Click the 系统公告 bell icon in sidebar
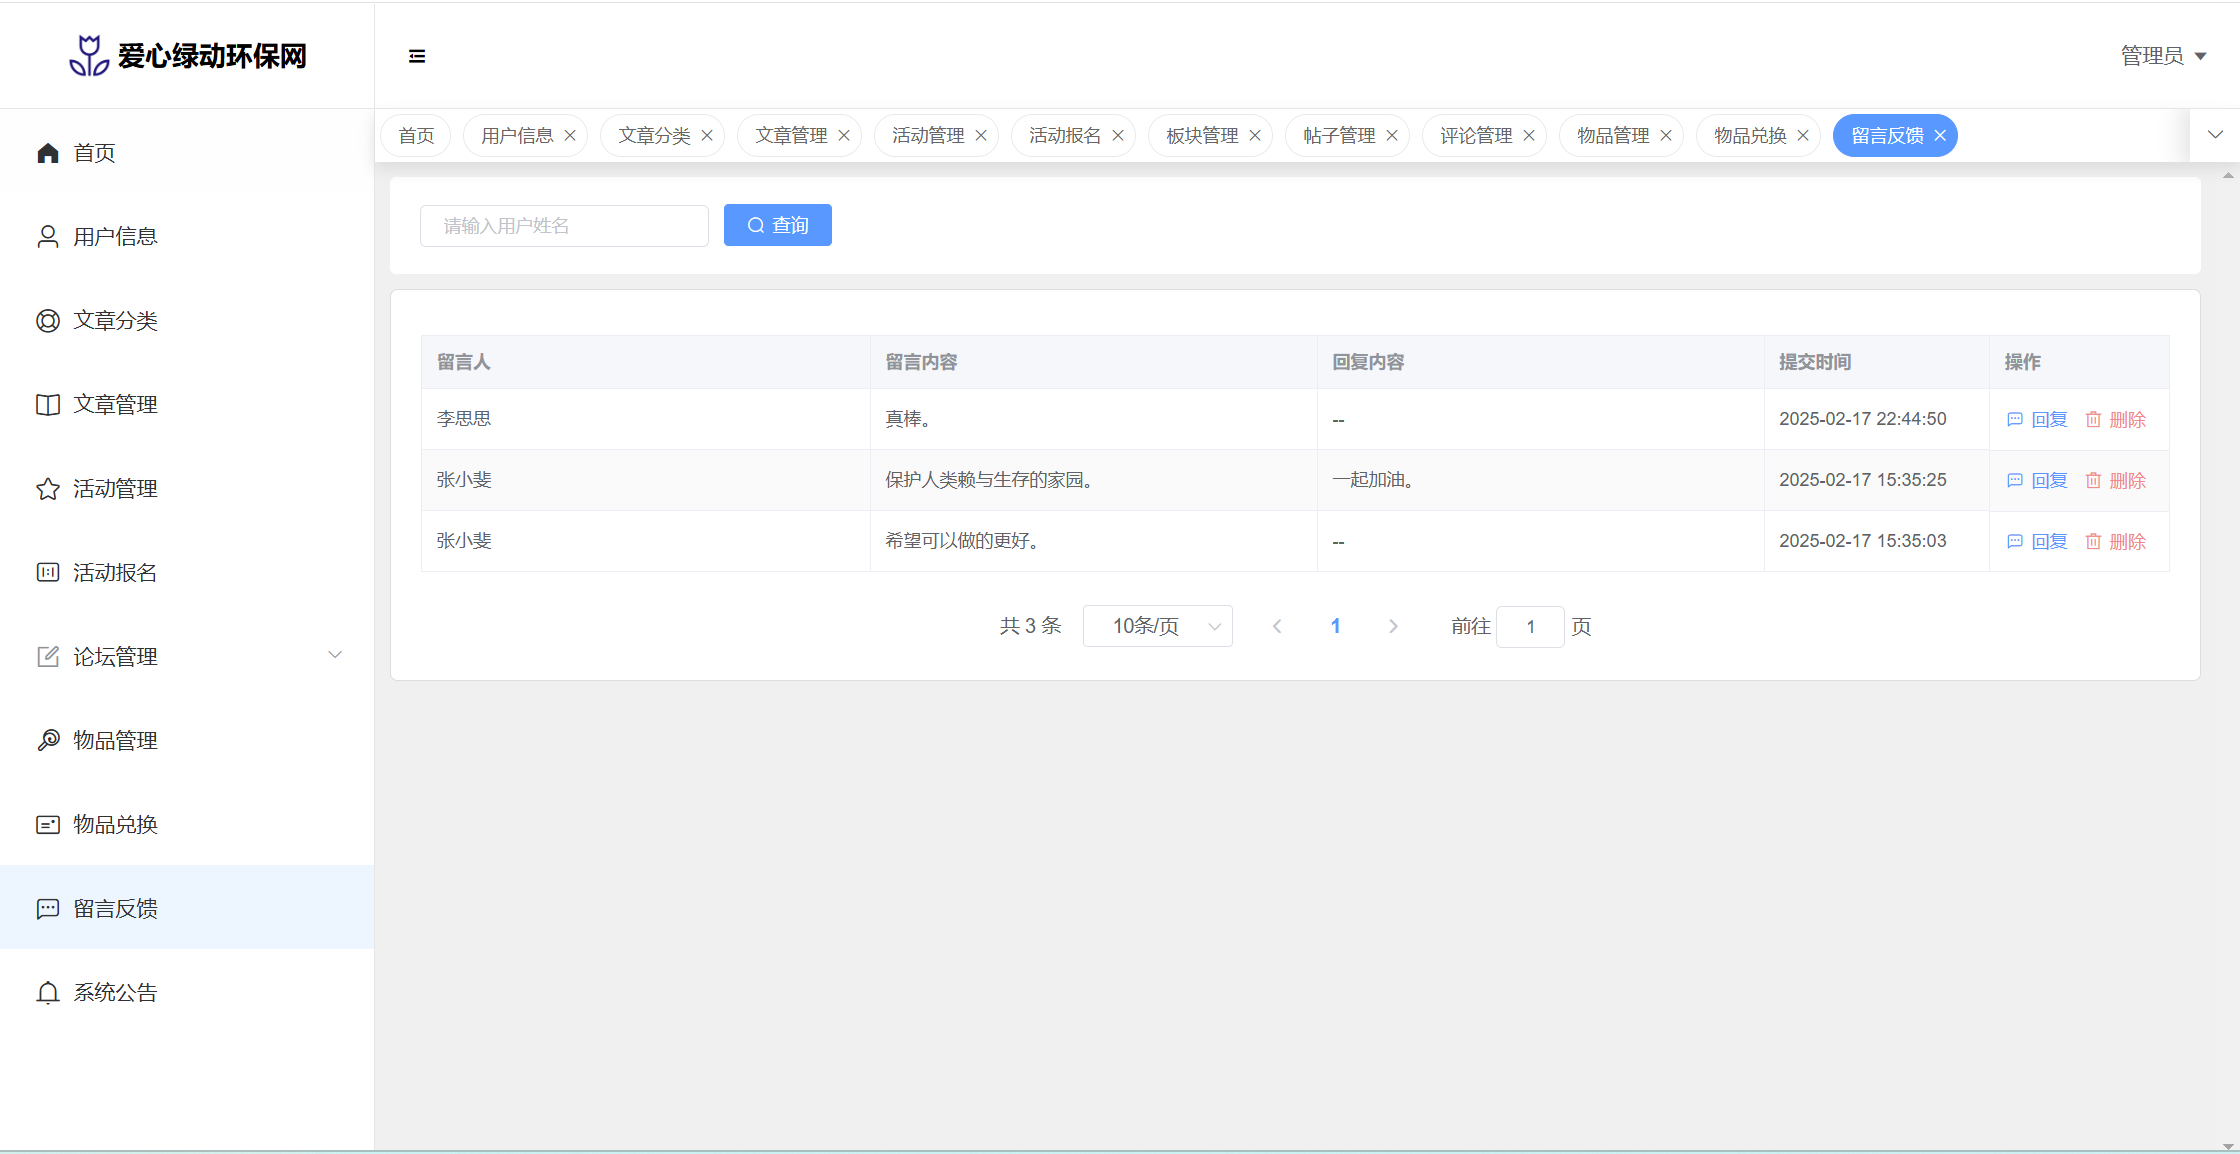The width and height of the screenshot is (2240, 1154). click(x=48, y=993)
